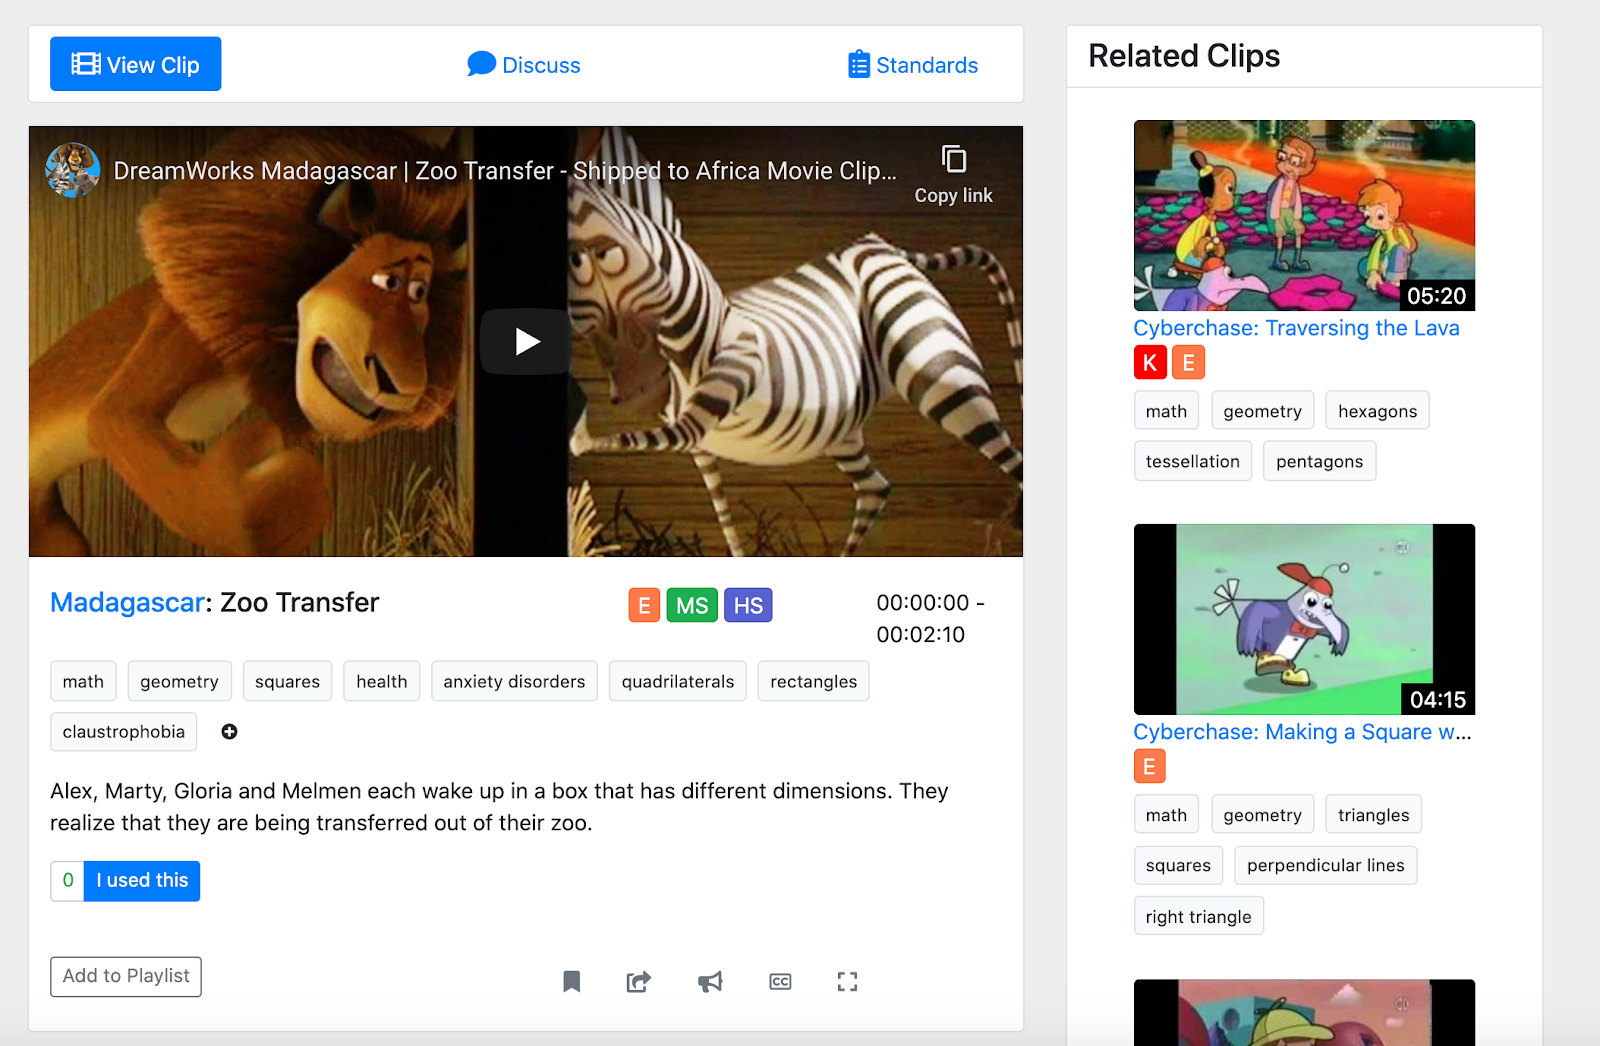
Task: Click the share arrow icon
Action: click(x=639, y=981)
